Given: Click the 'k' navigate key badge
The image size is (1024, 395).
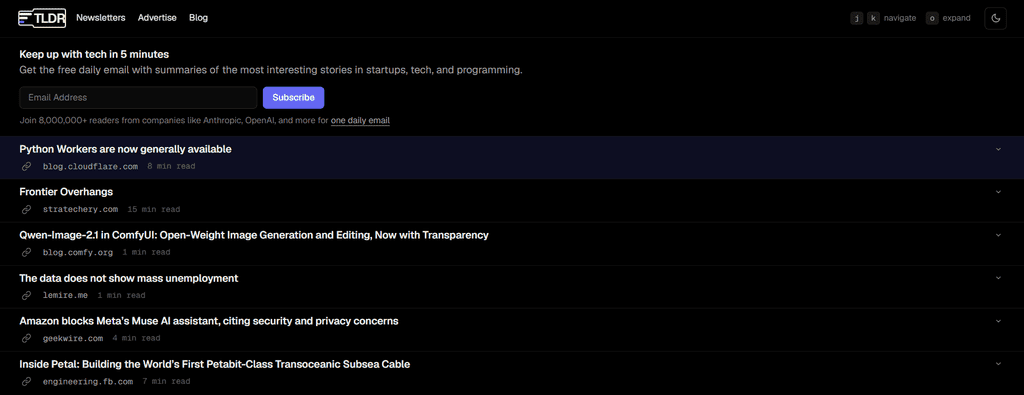Looking at the screenshot, I should (x=873, y=18).
